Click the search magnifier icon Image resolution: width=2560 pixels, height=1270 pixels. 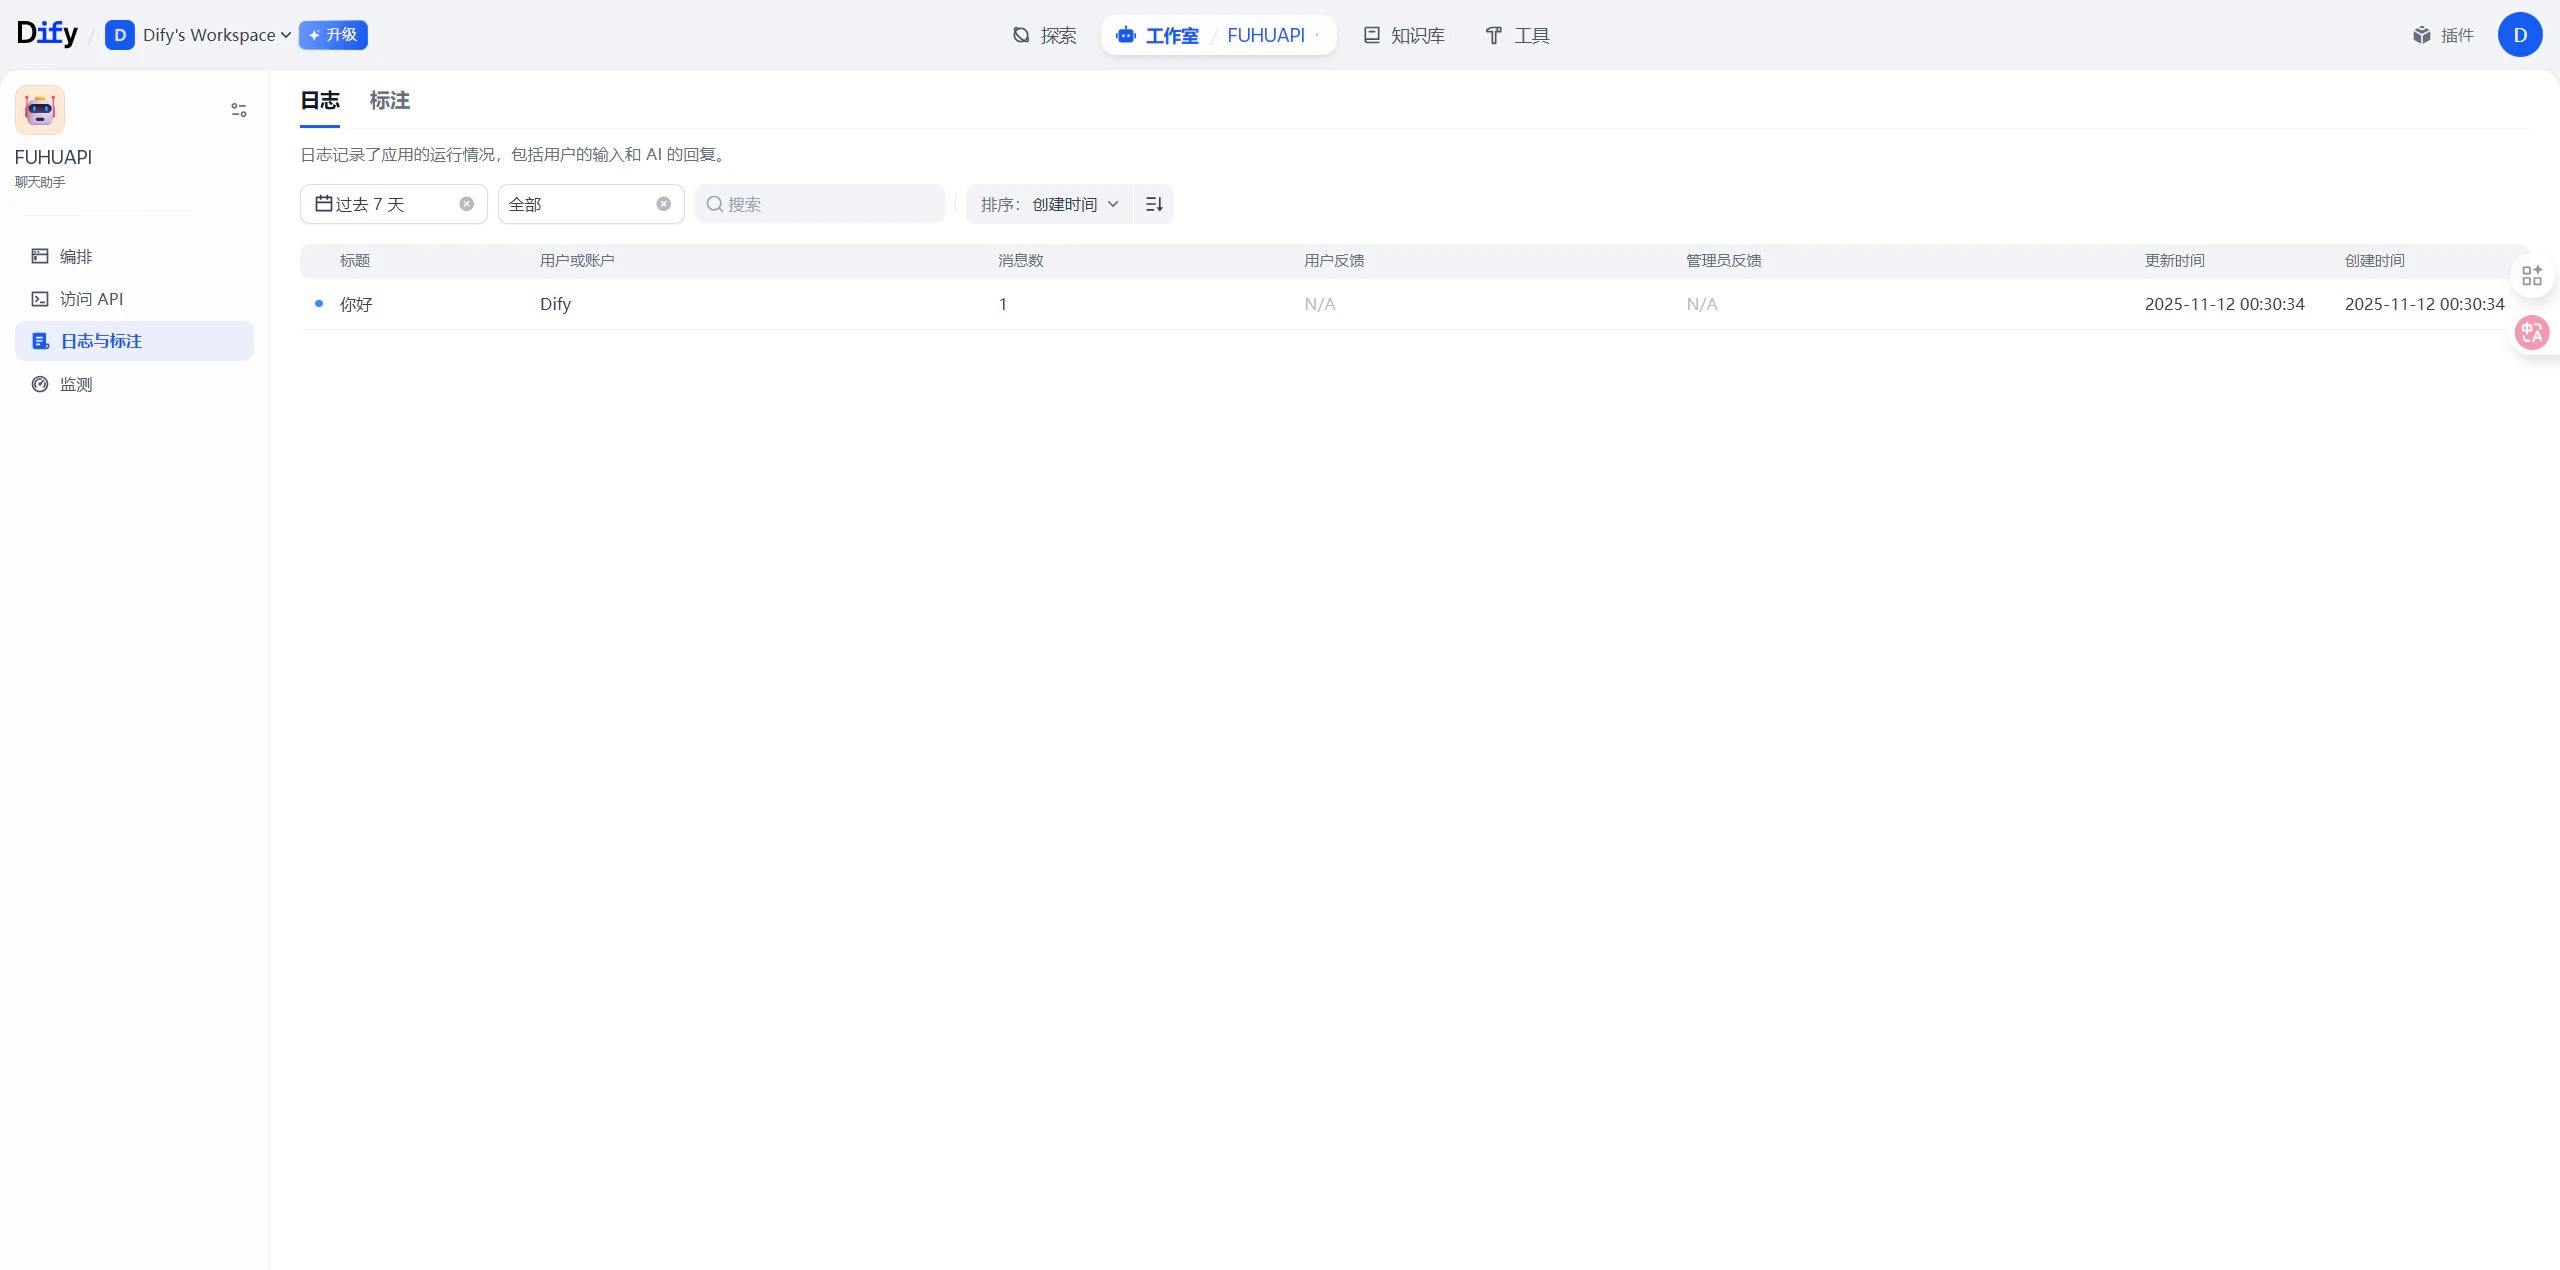pyautogui.click(x=715, y=204)
